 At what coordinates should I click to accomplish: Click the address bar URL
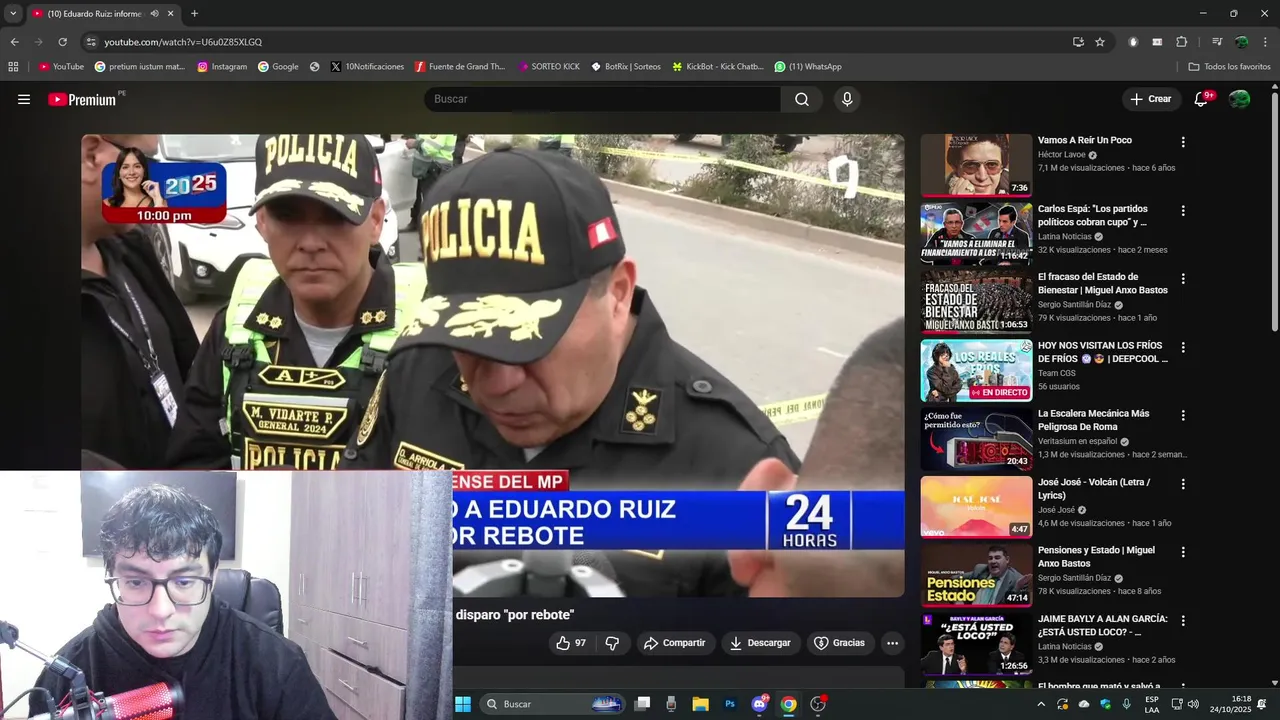[183, 42]
